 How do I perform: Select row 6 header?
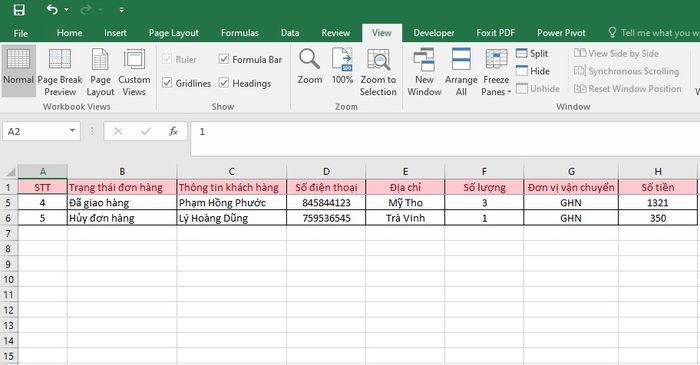tap(8, 218)
